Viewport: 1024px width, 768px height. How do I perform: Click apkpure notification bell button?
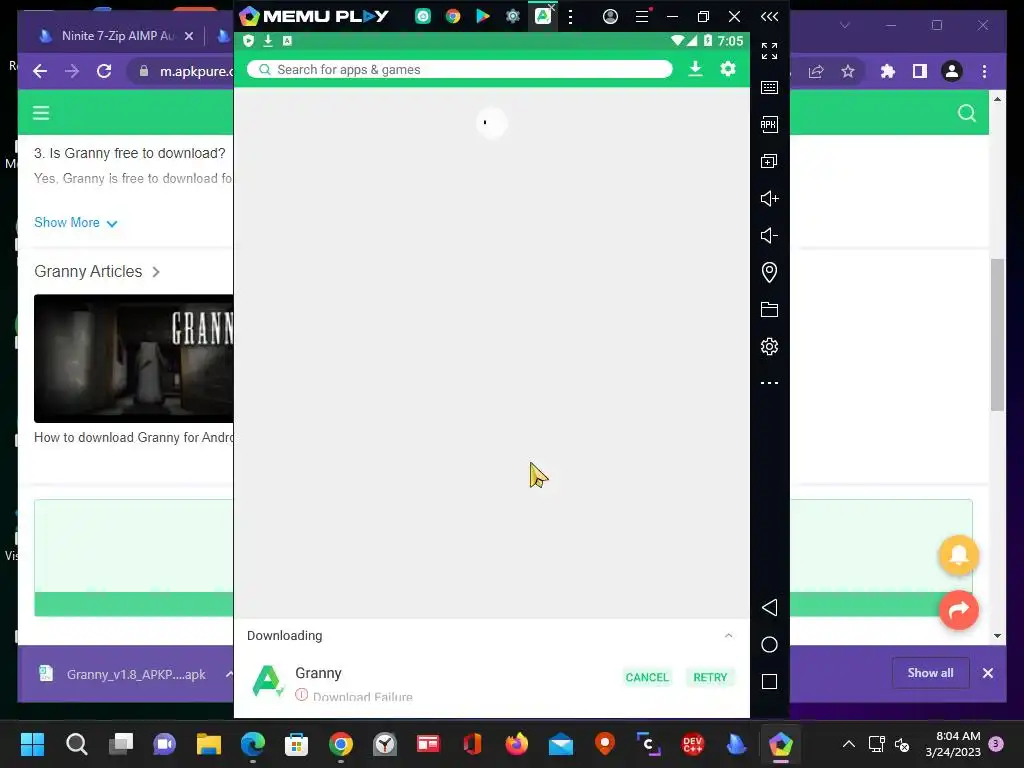[x=959, y=555]
